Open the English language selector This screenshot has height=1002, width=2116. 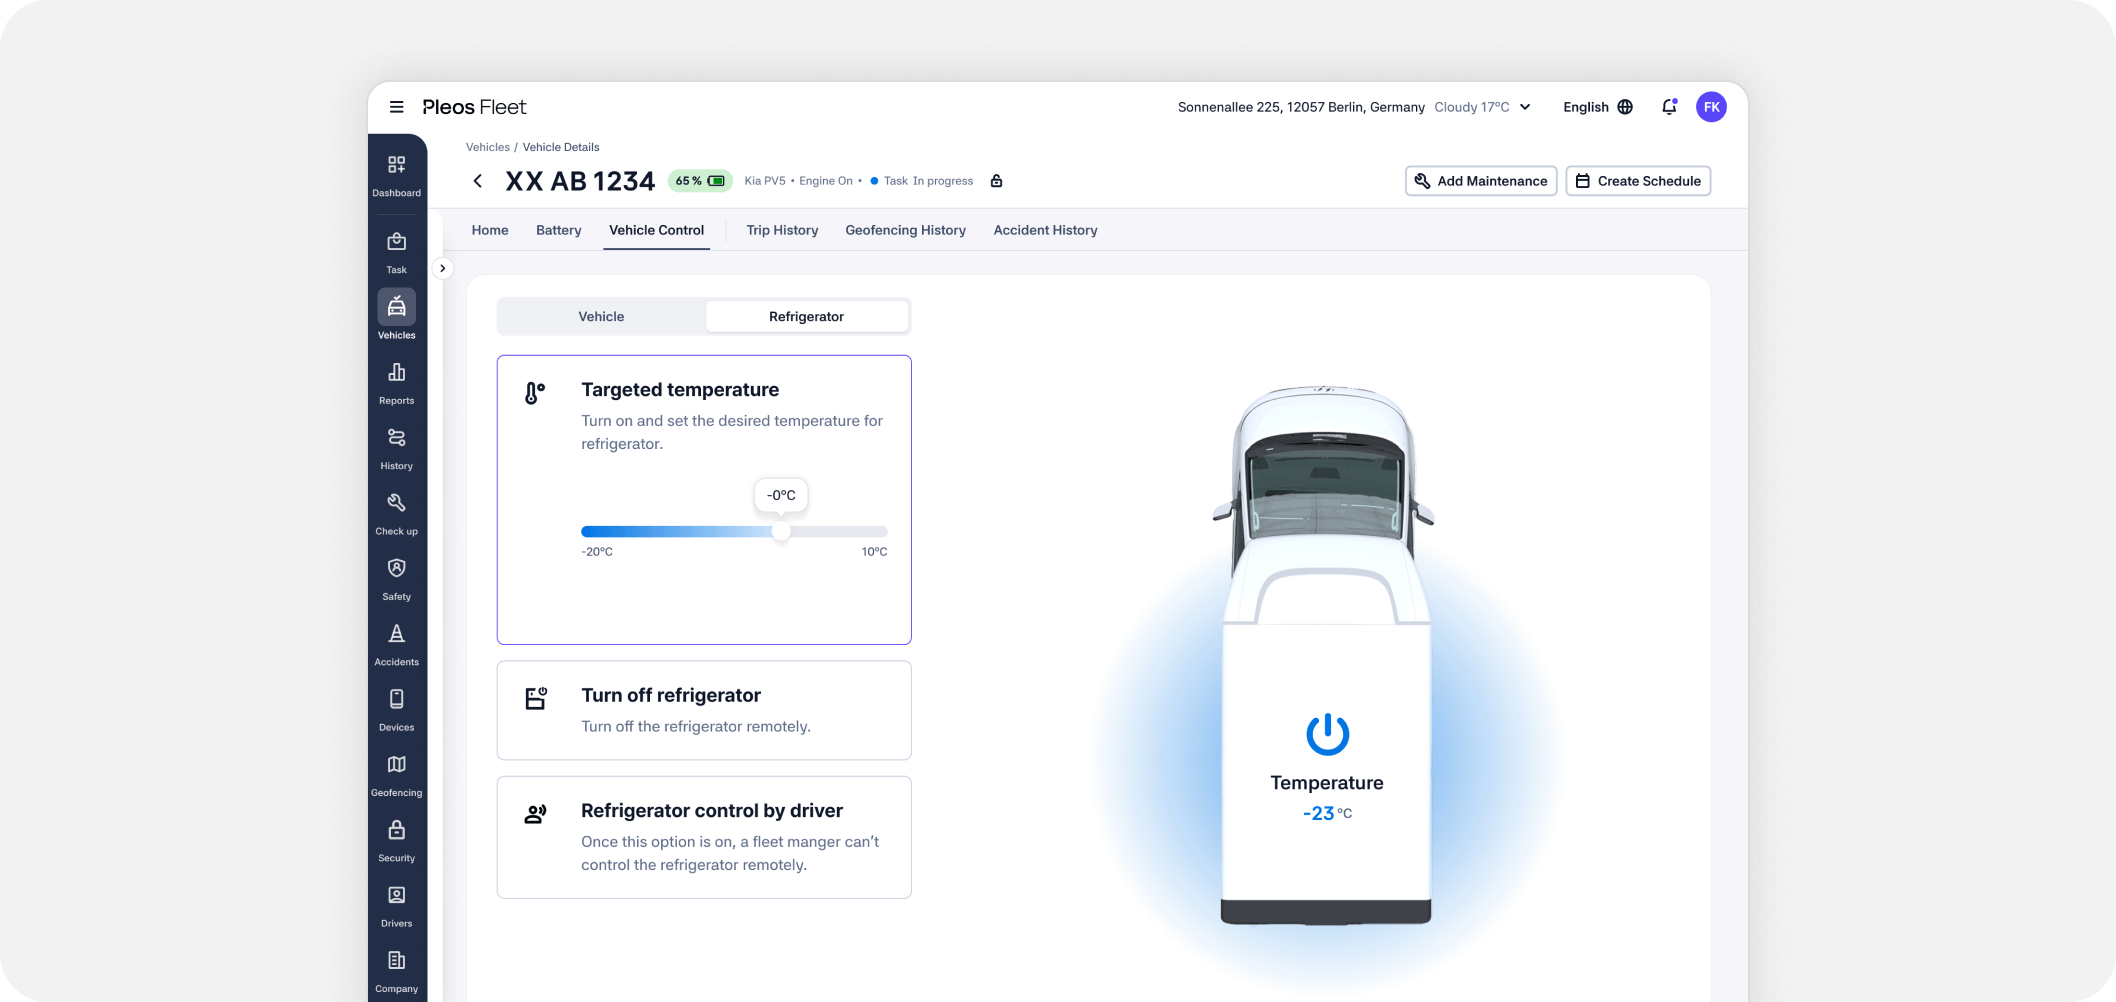[1597, 107]
